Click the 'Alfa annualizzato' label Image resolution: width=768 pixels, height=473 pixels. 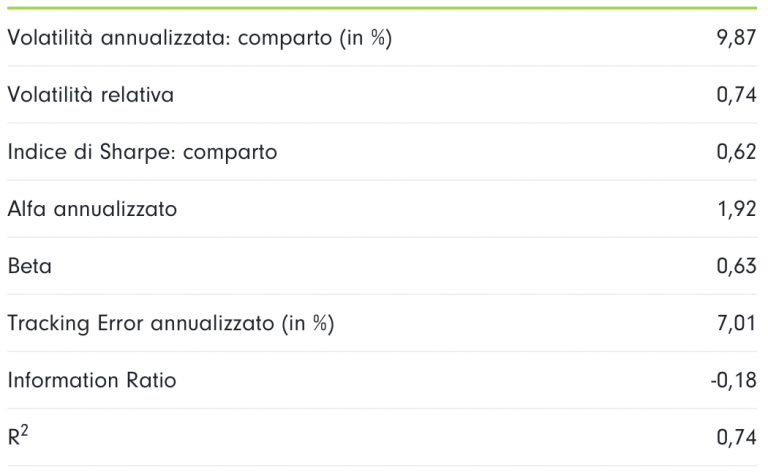[92, 210]
